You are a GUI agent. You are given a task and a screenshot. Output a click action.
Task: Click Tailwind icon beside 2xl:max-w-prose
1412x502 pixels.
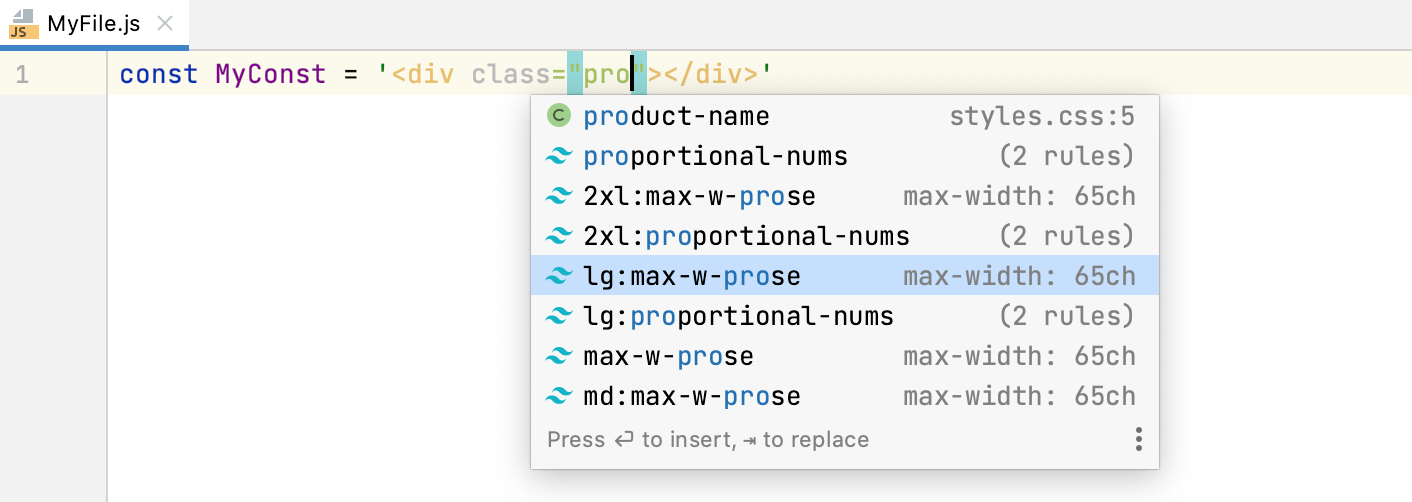pyautogui.click(x=558, y=197)
